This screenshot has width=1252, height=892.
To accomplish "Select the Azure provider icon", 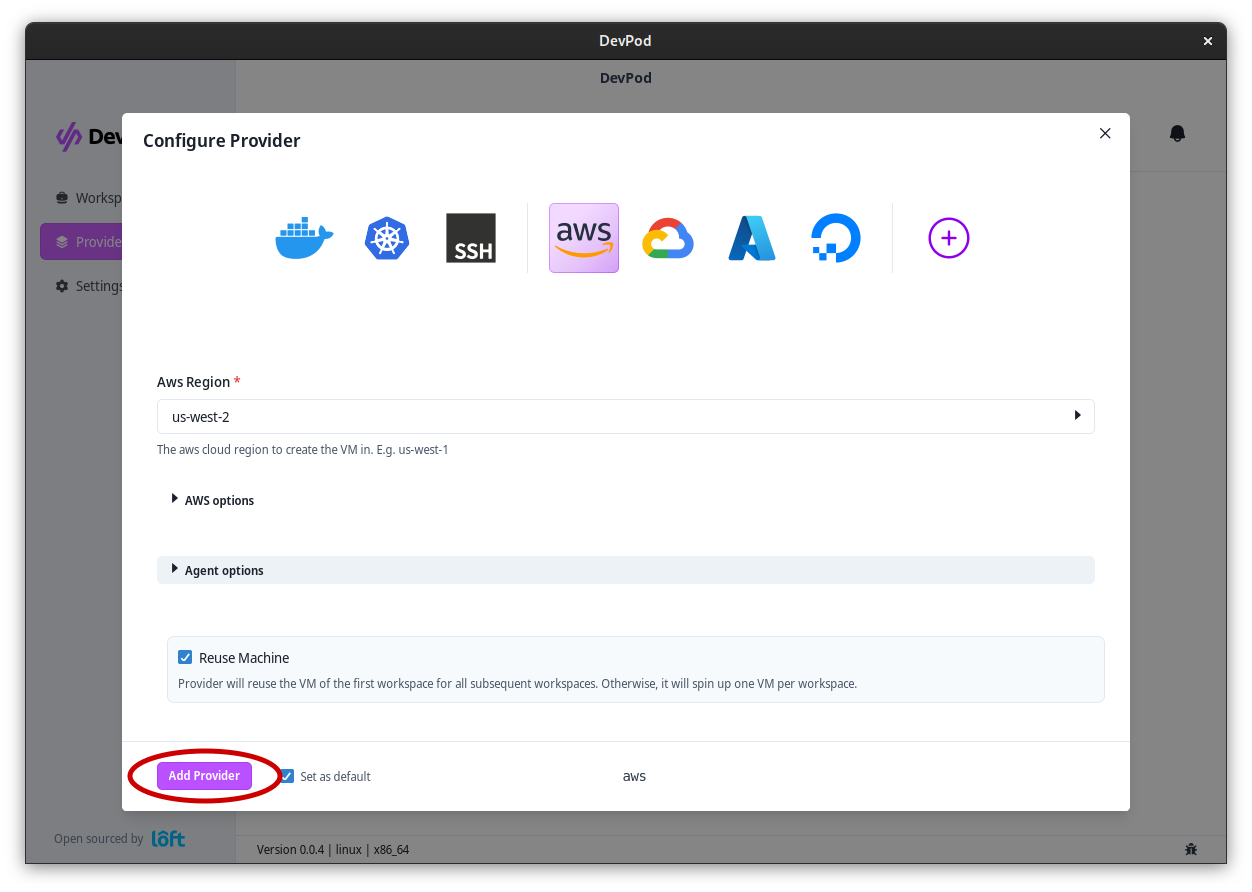I will coord(752,238).
